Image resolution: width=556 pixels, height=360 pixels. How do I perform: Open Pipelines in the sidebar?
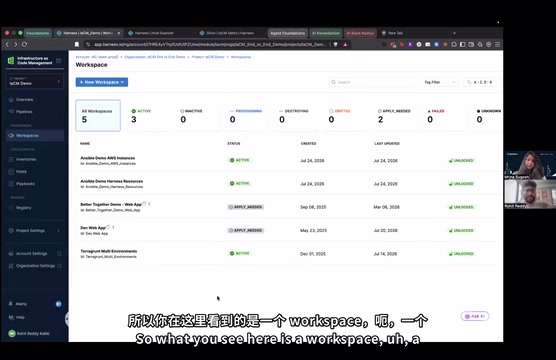(24, 112)
